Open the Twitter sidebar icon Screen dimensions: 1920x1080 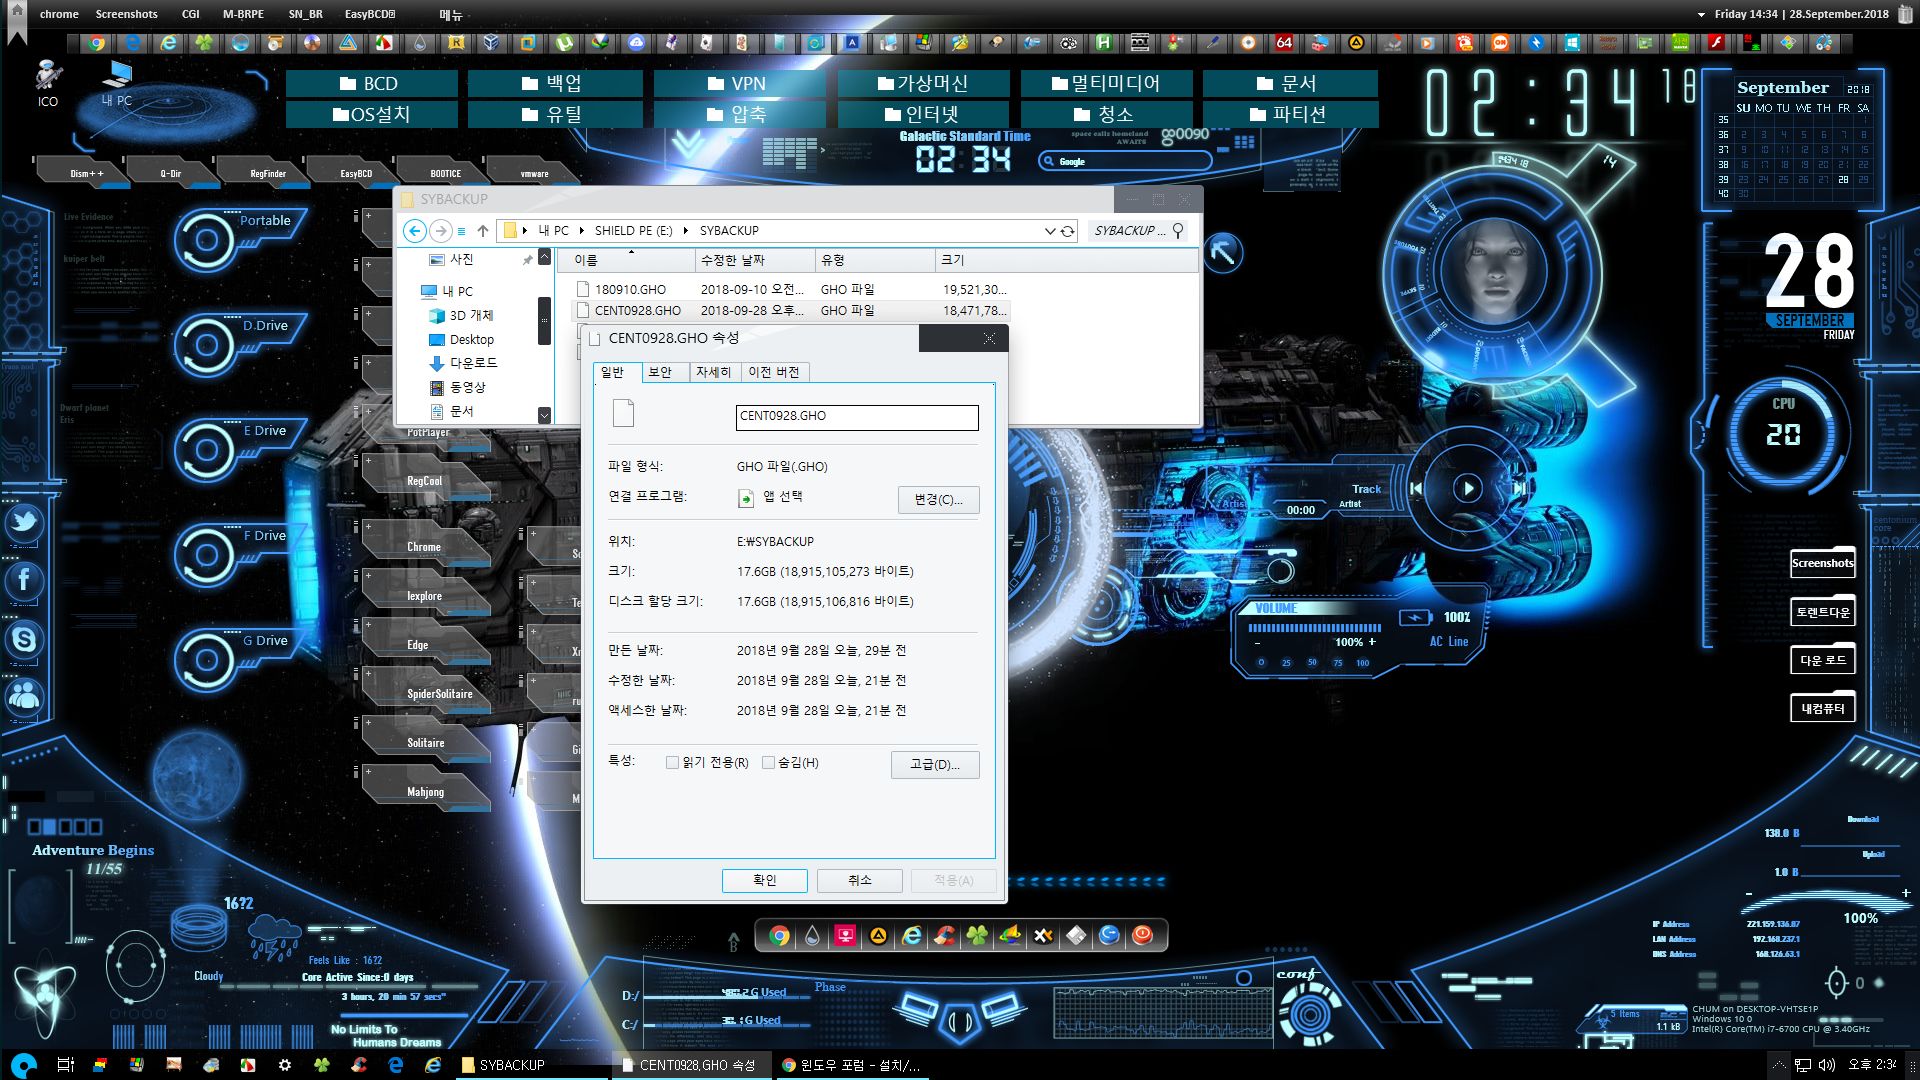point(24,523)
